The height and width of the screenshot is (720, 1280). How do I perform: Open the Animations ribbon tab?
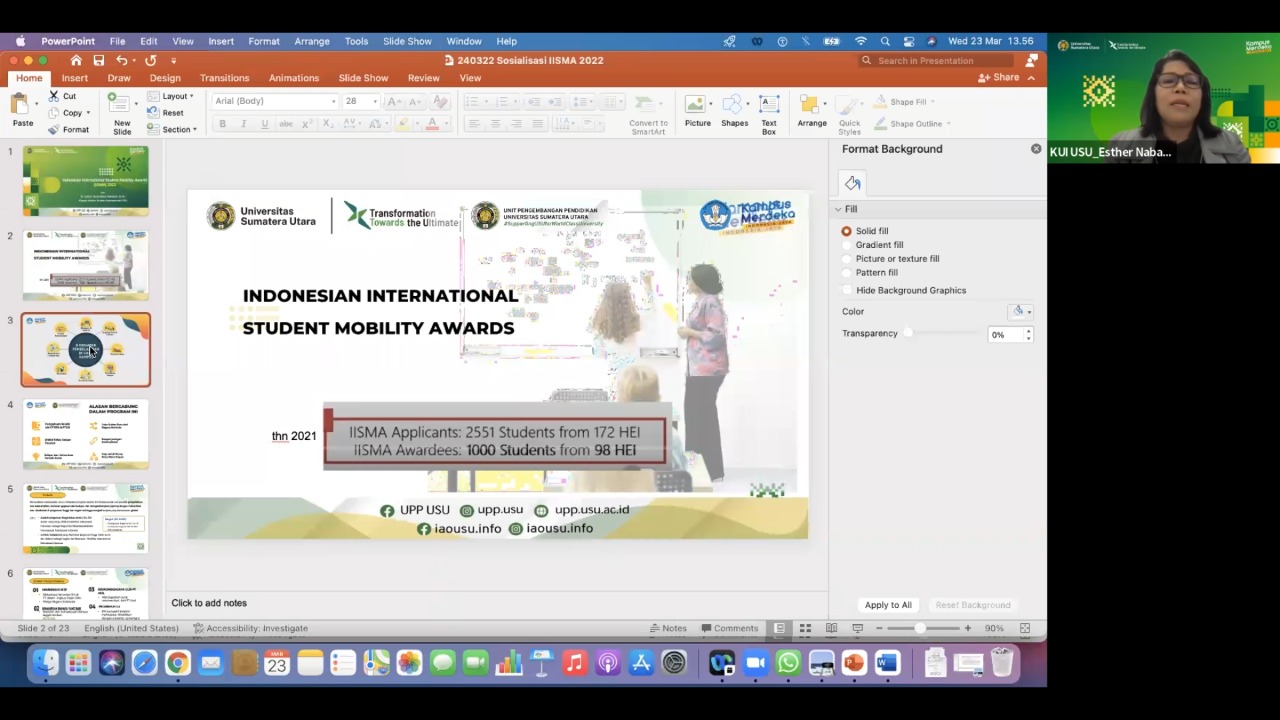coord(293,78)
